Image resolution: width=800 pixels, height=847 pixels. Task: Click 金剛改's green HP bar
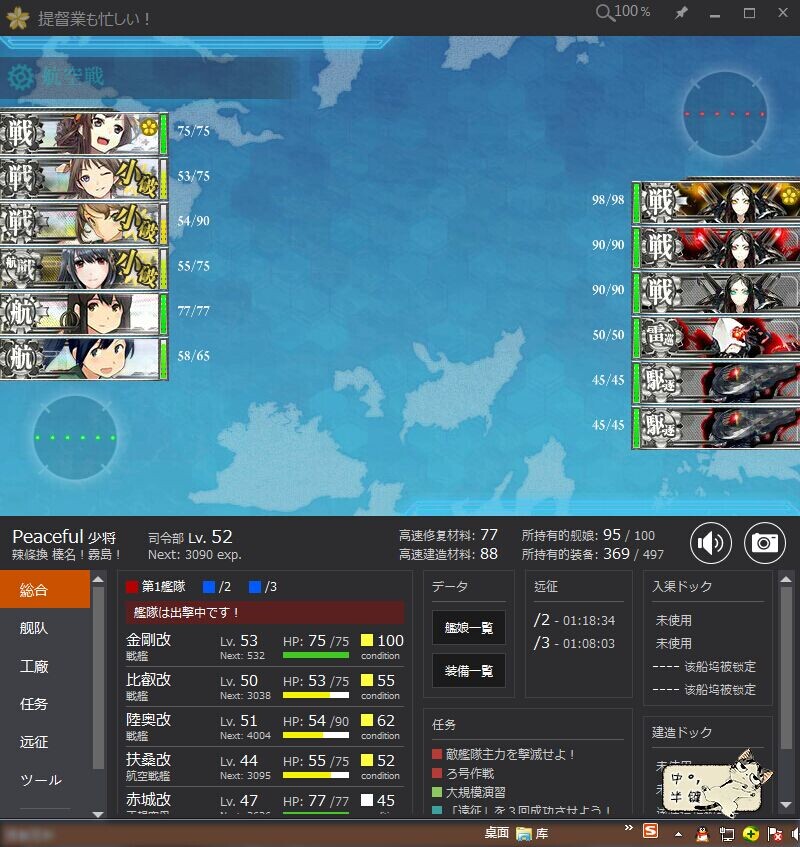click(x=315, y=655)
